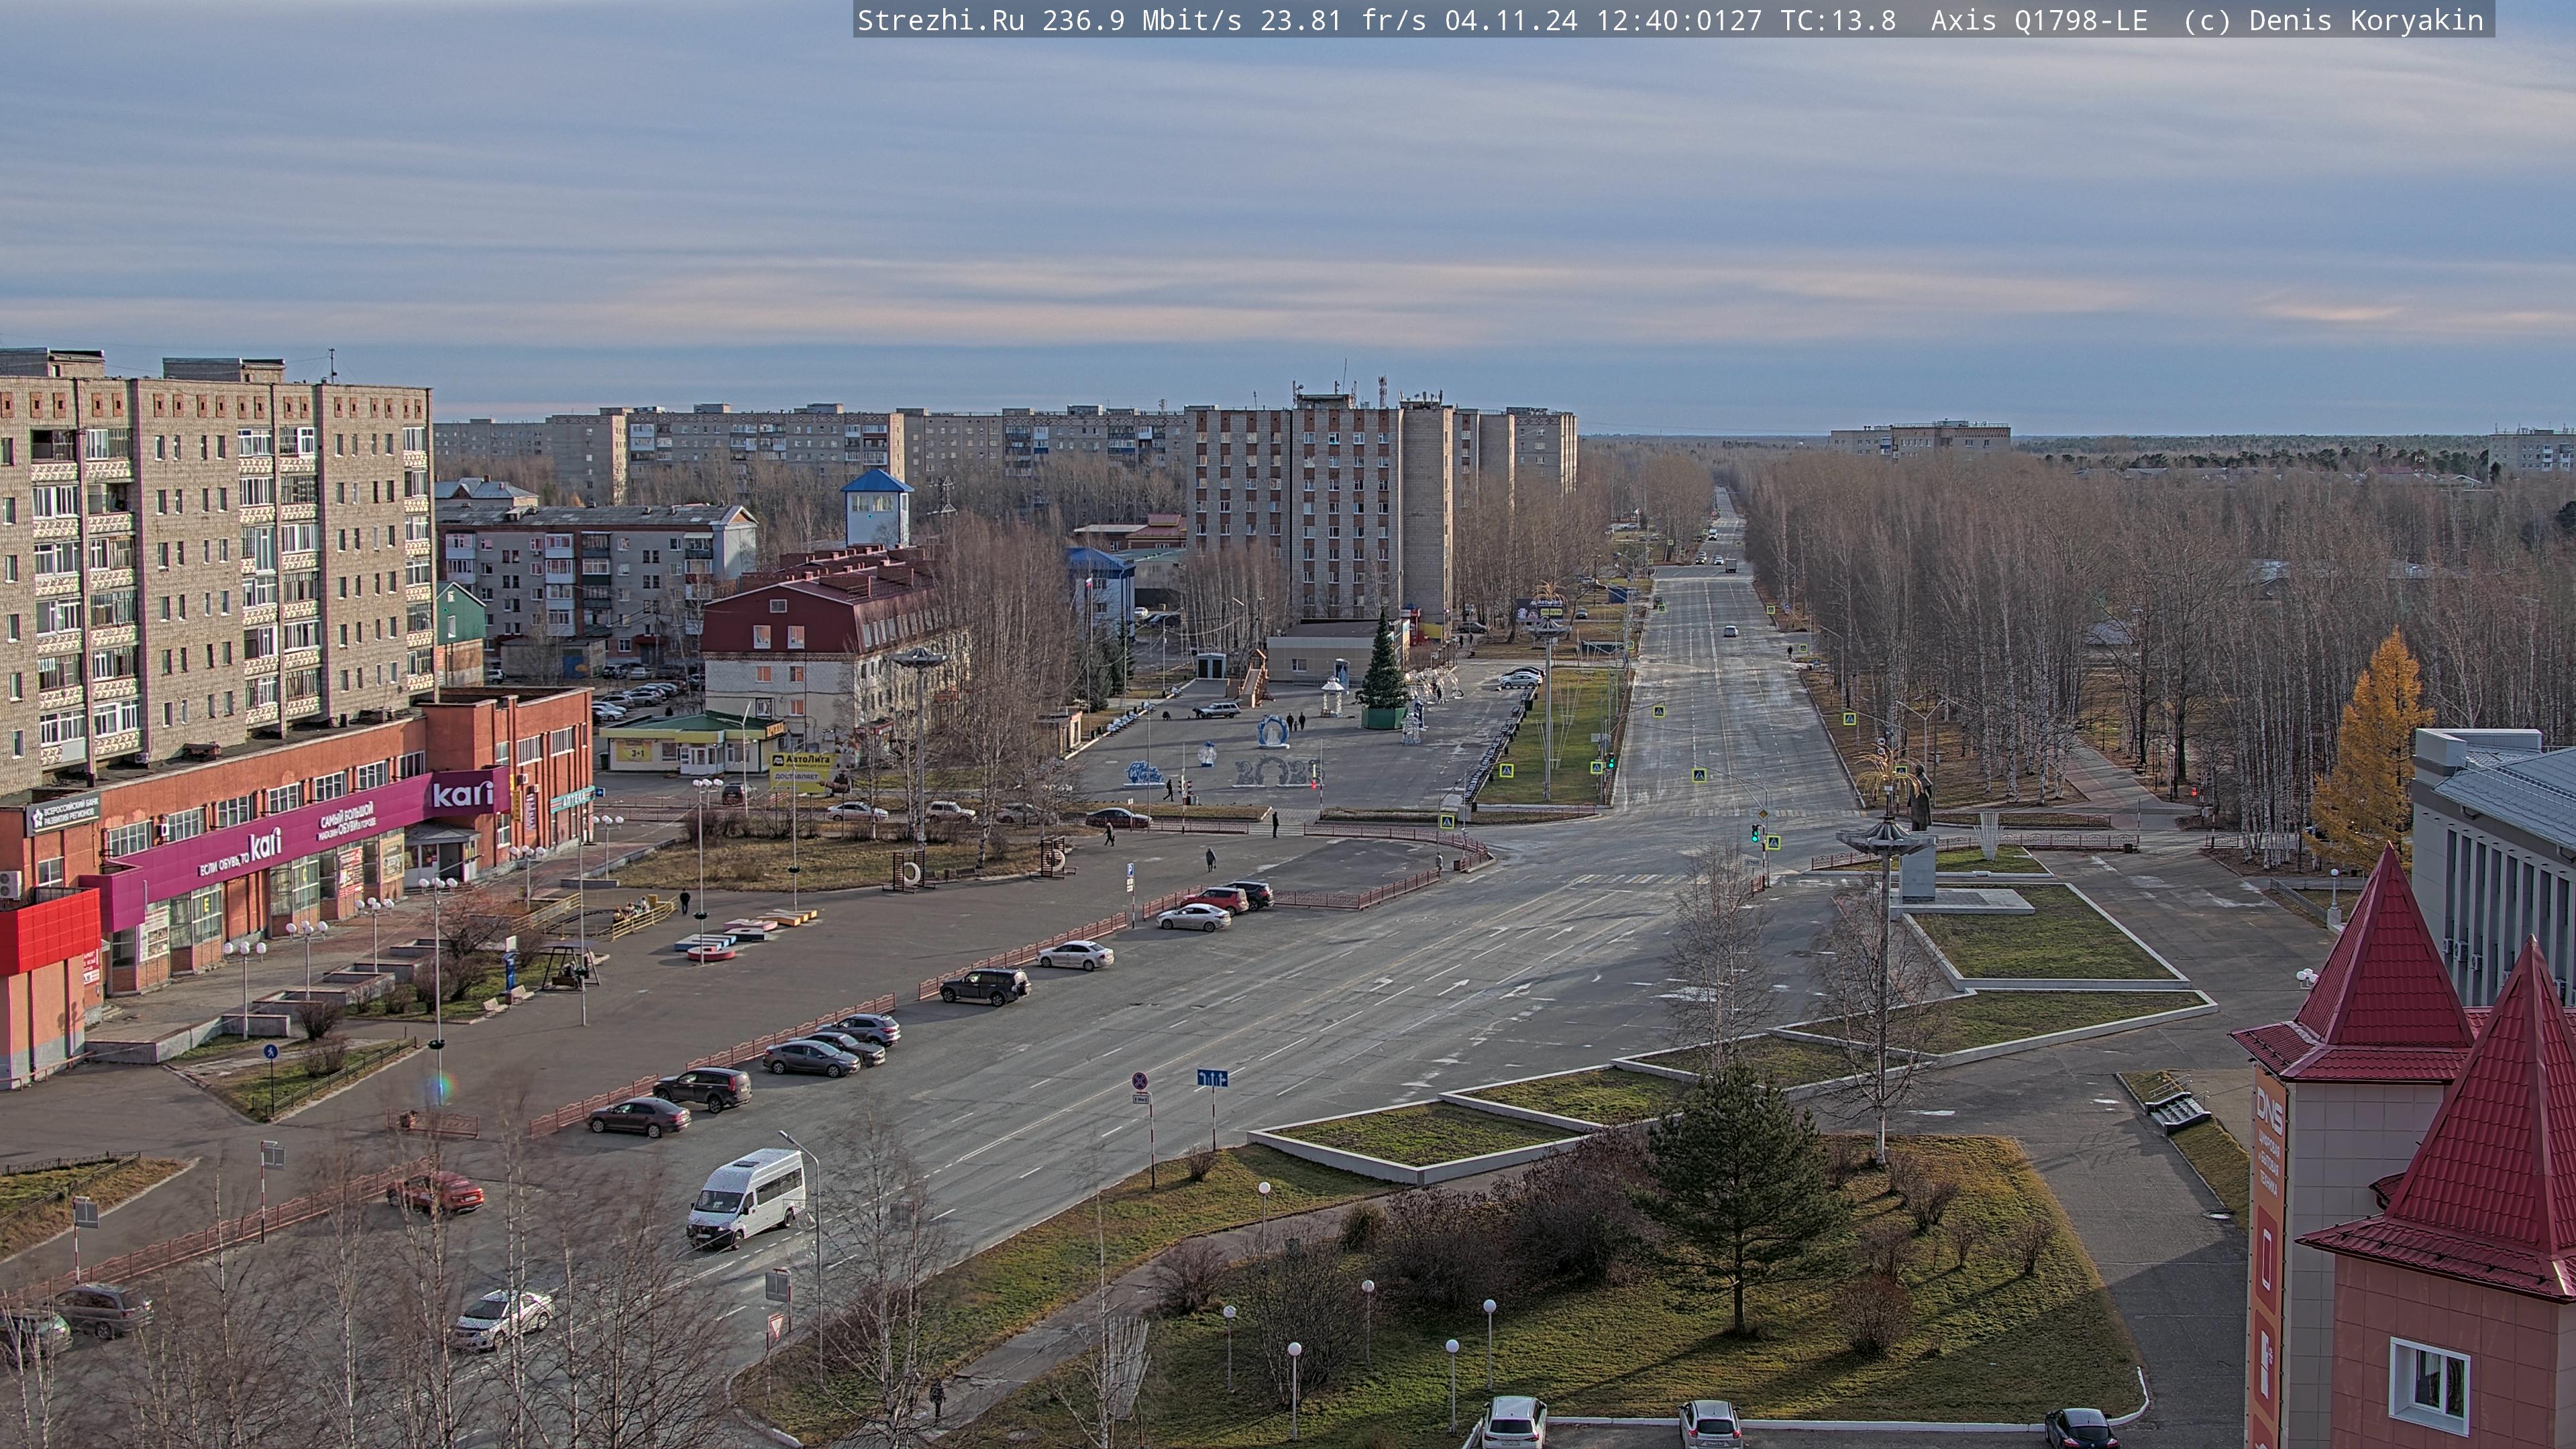
Task: Click the 23.81 fr/s frame rate value
Action: (x=1343, y=21)
